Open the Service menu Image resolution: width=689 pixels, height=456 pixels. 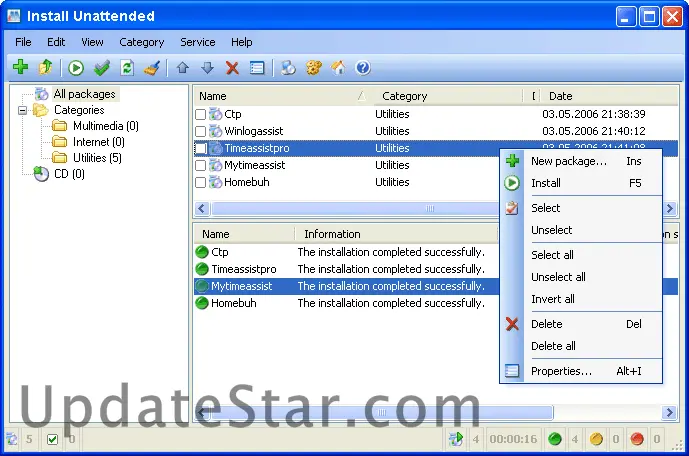click(x=198, y=42)
